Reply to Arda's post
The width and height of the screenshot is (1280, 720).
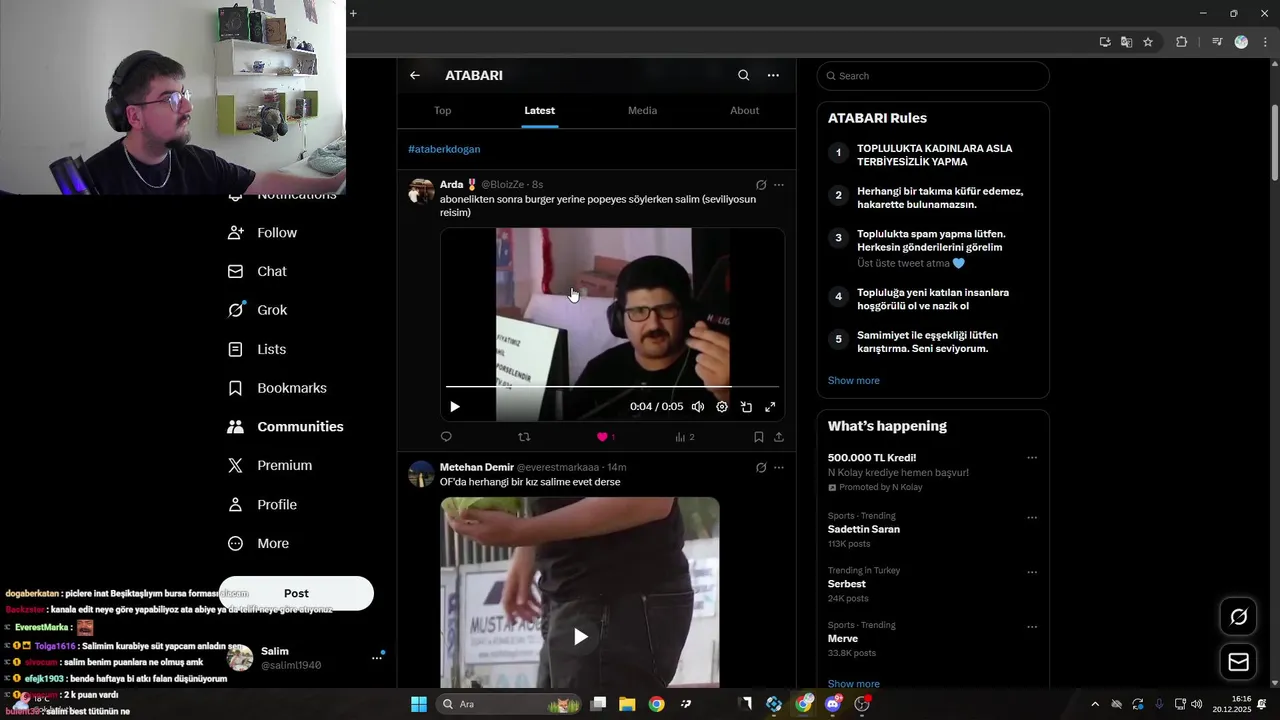[x=446, y=437]
